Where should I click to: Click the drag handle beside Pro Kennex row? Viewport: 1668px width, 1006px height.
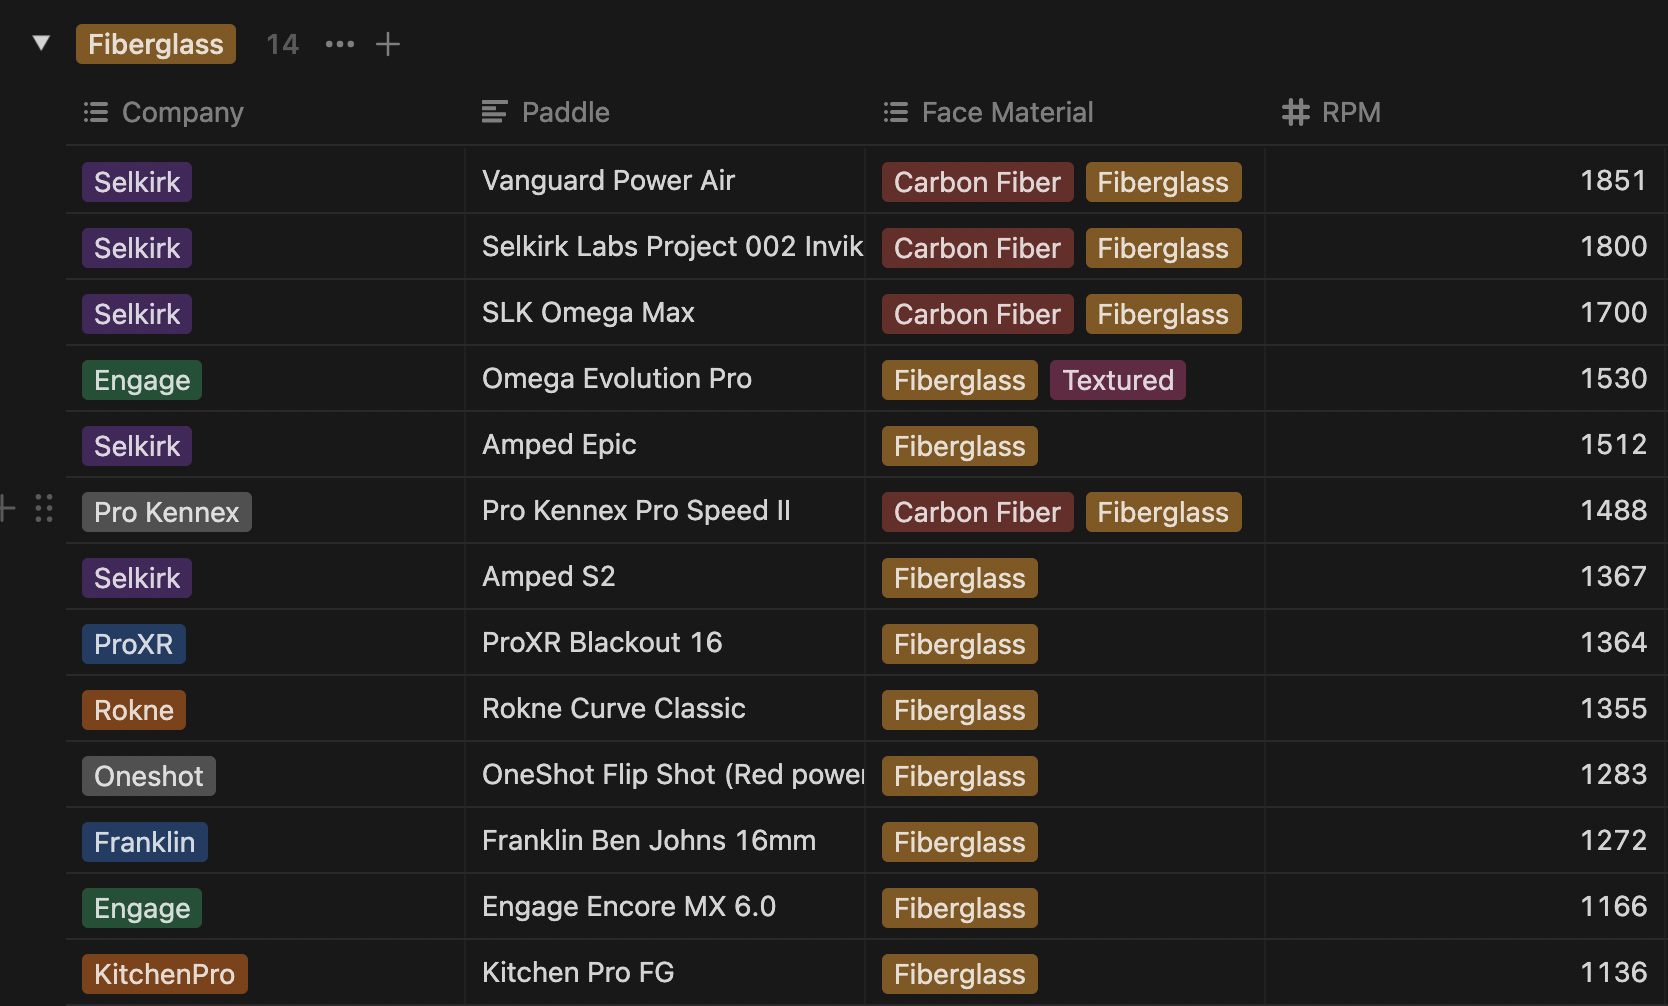[x=44, y=509]
